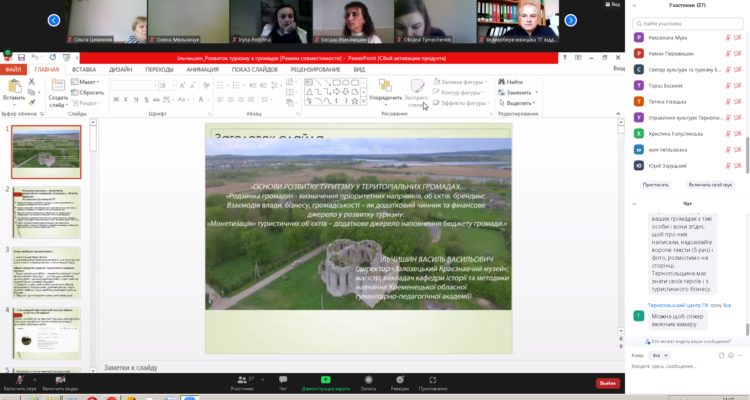Start Демонстрация экрана screen share
The image size is (750, 400).
pos(326,383)
